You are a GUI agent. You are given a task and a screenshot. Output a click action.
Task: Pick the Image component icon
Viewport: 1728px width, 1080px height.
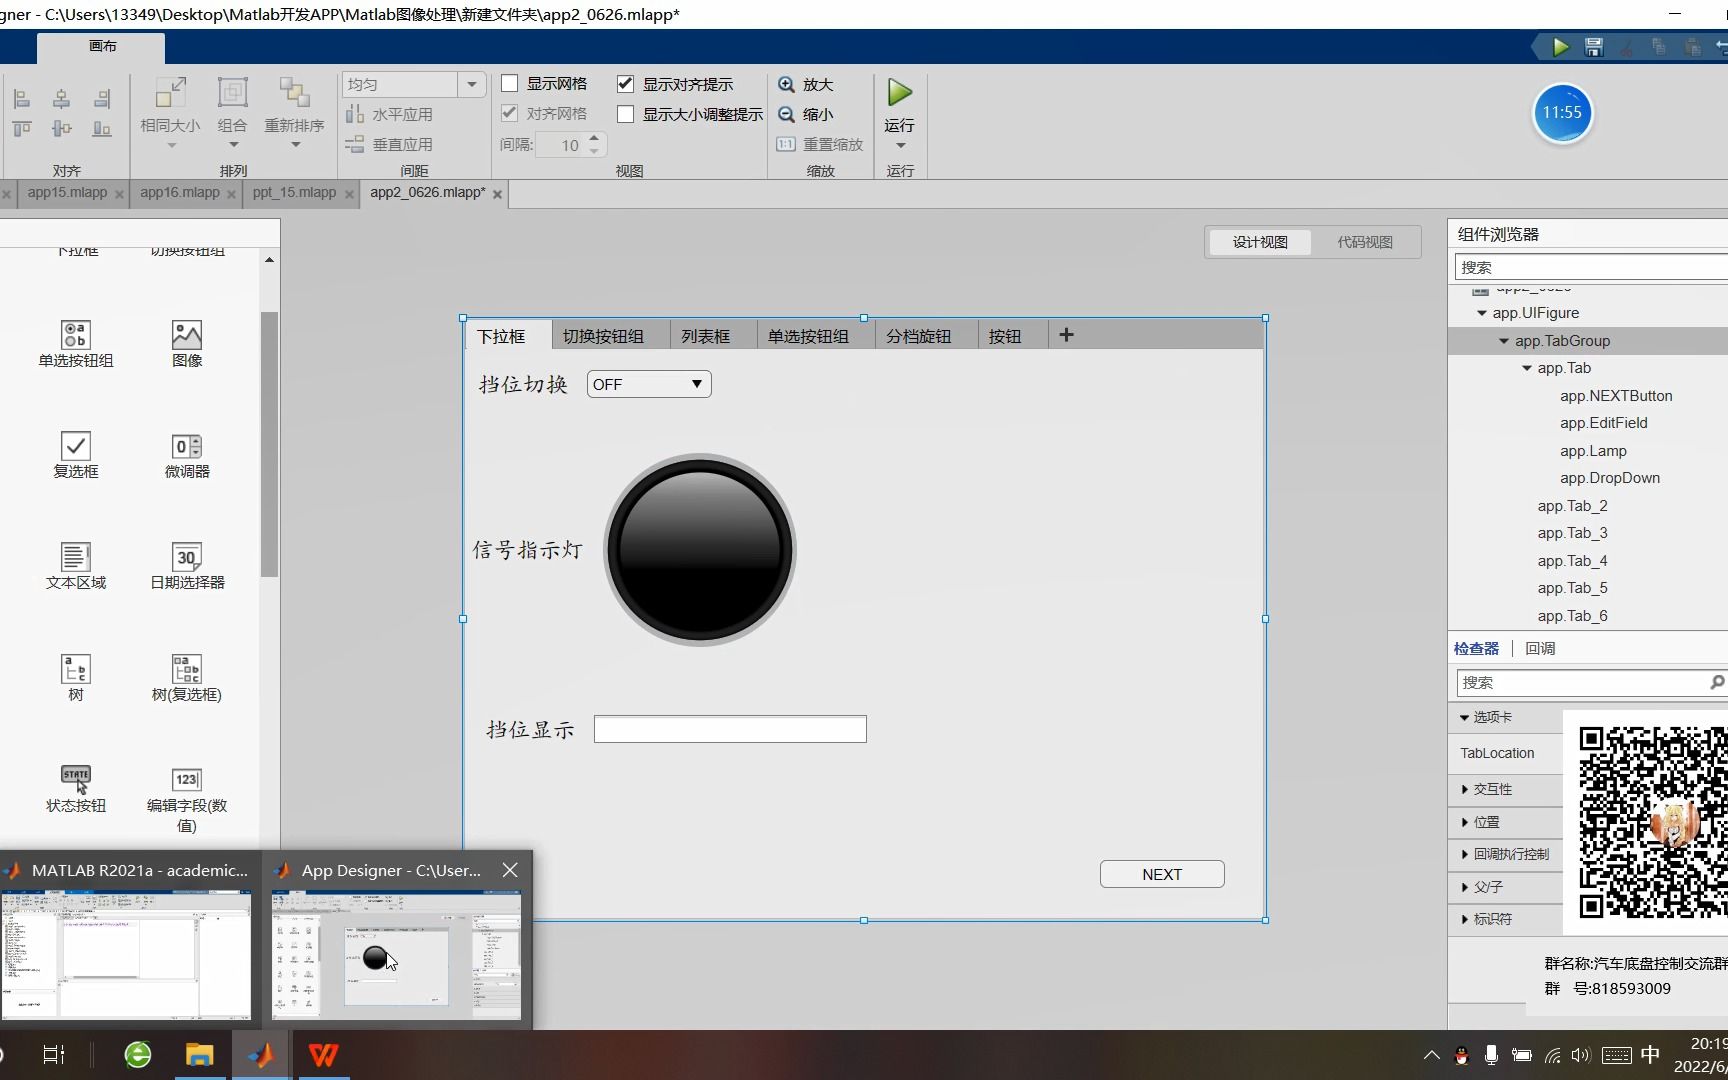click(187, 334)
